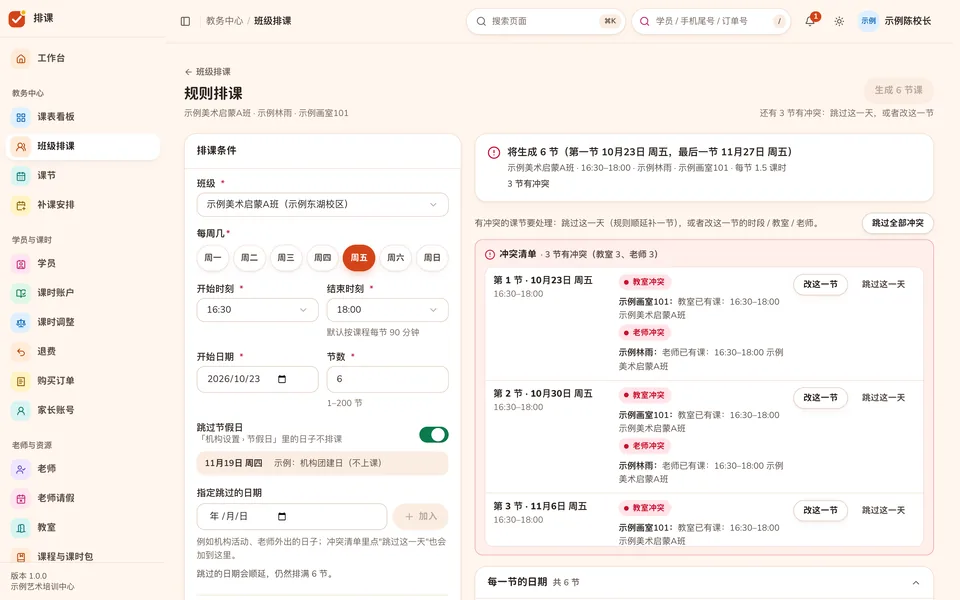Click the 排课 app logo icon
The height and width of the screenshot is (600, 960).
point(17,18)
